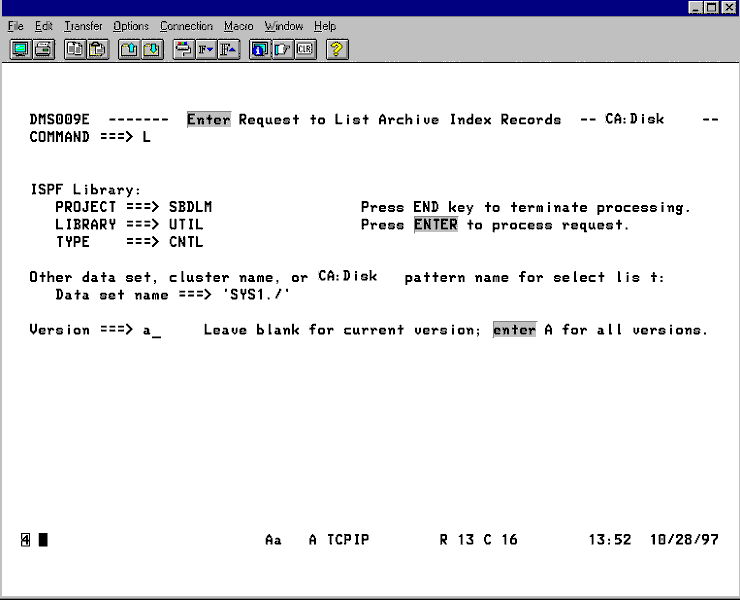This screenshot has width=740, height=600.
Task: Click the COMMAND field containing L
Action: click(x=147, y=137)
